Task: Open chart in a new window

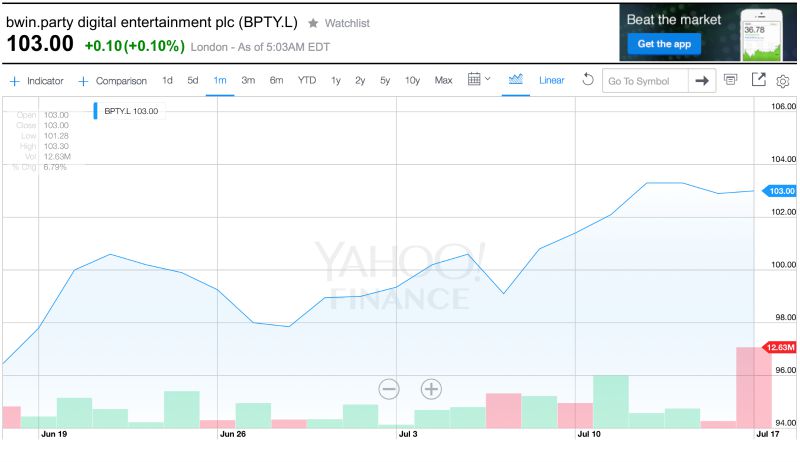Action: coord(758,80)
